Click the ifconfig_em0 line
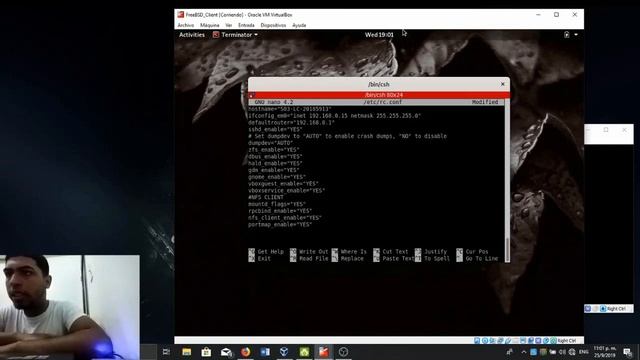The image size is (640, 360). (x=334, y=116)
